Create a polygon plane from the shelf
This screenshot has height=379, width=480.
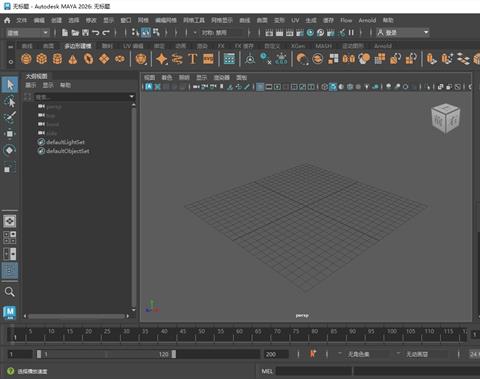104,59
